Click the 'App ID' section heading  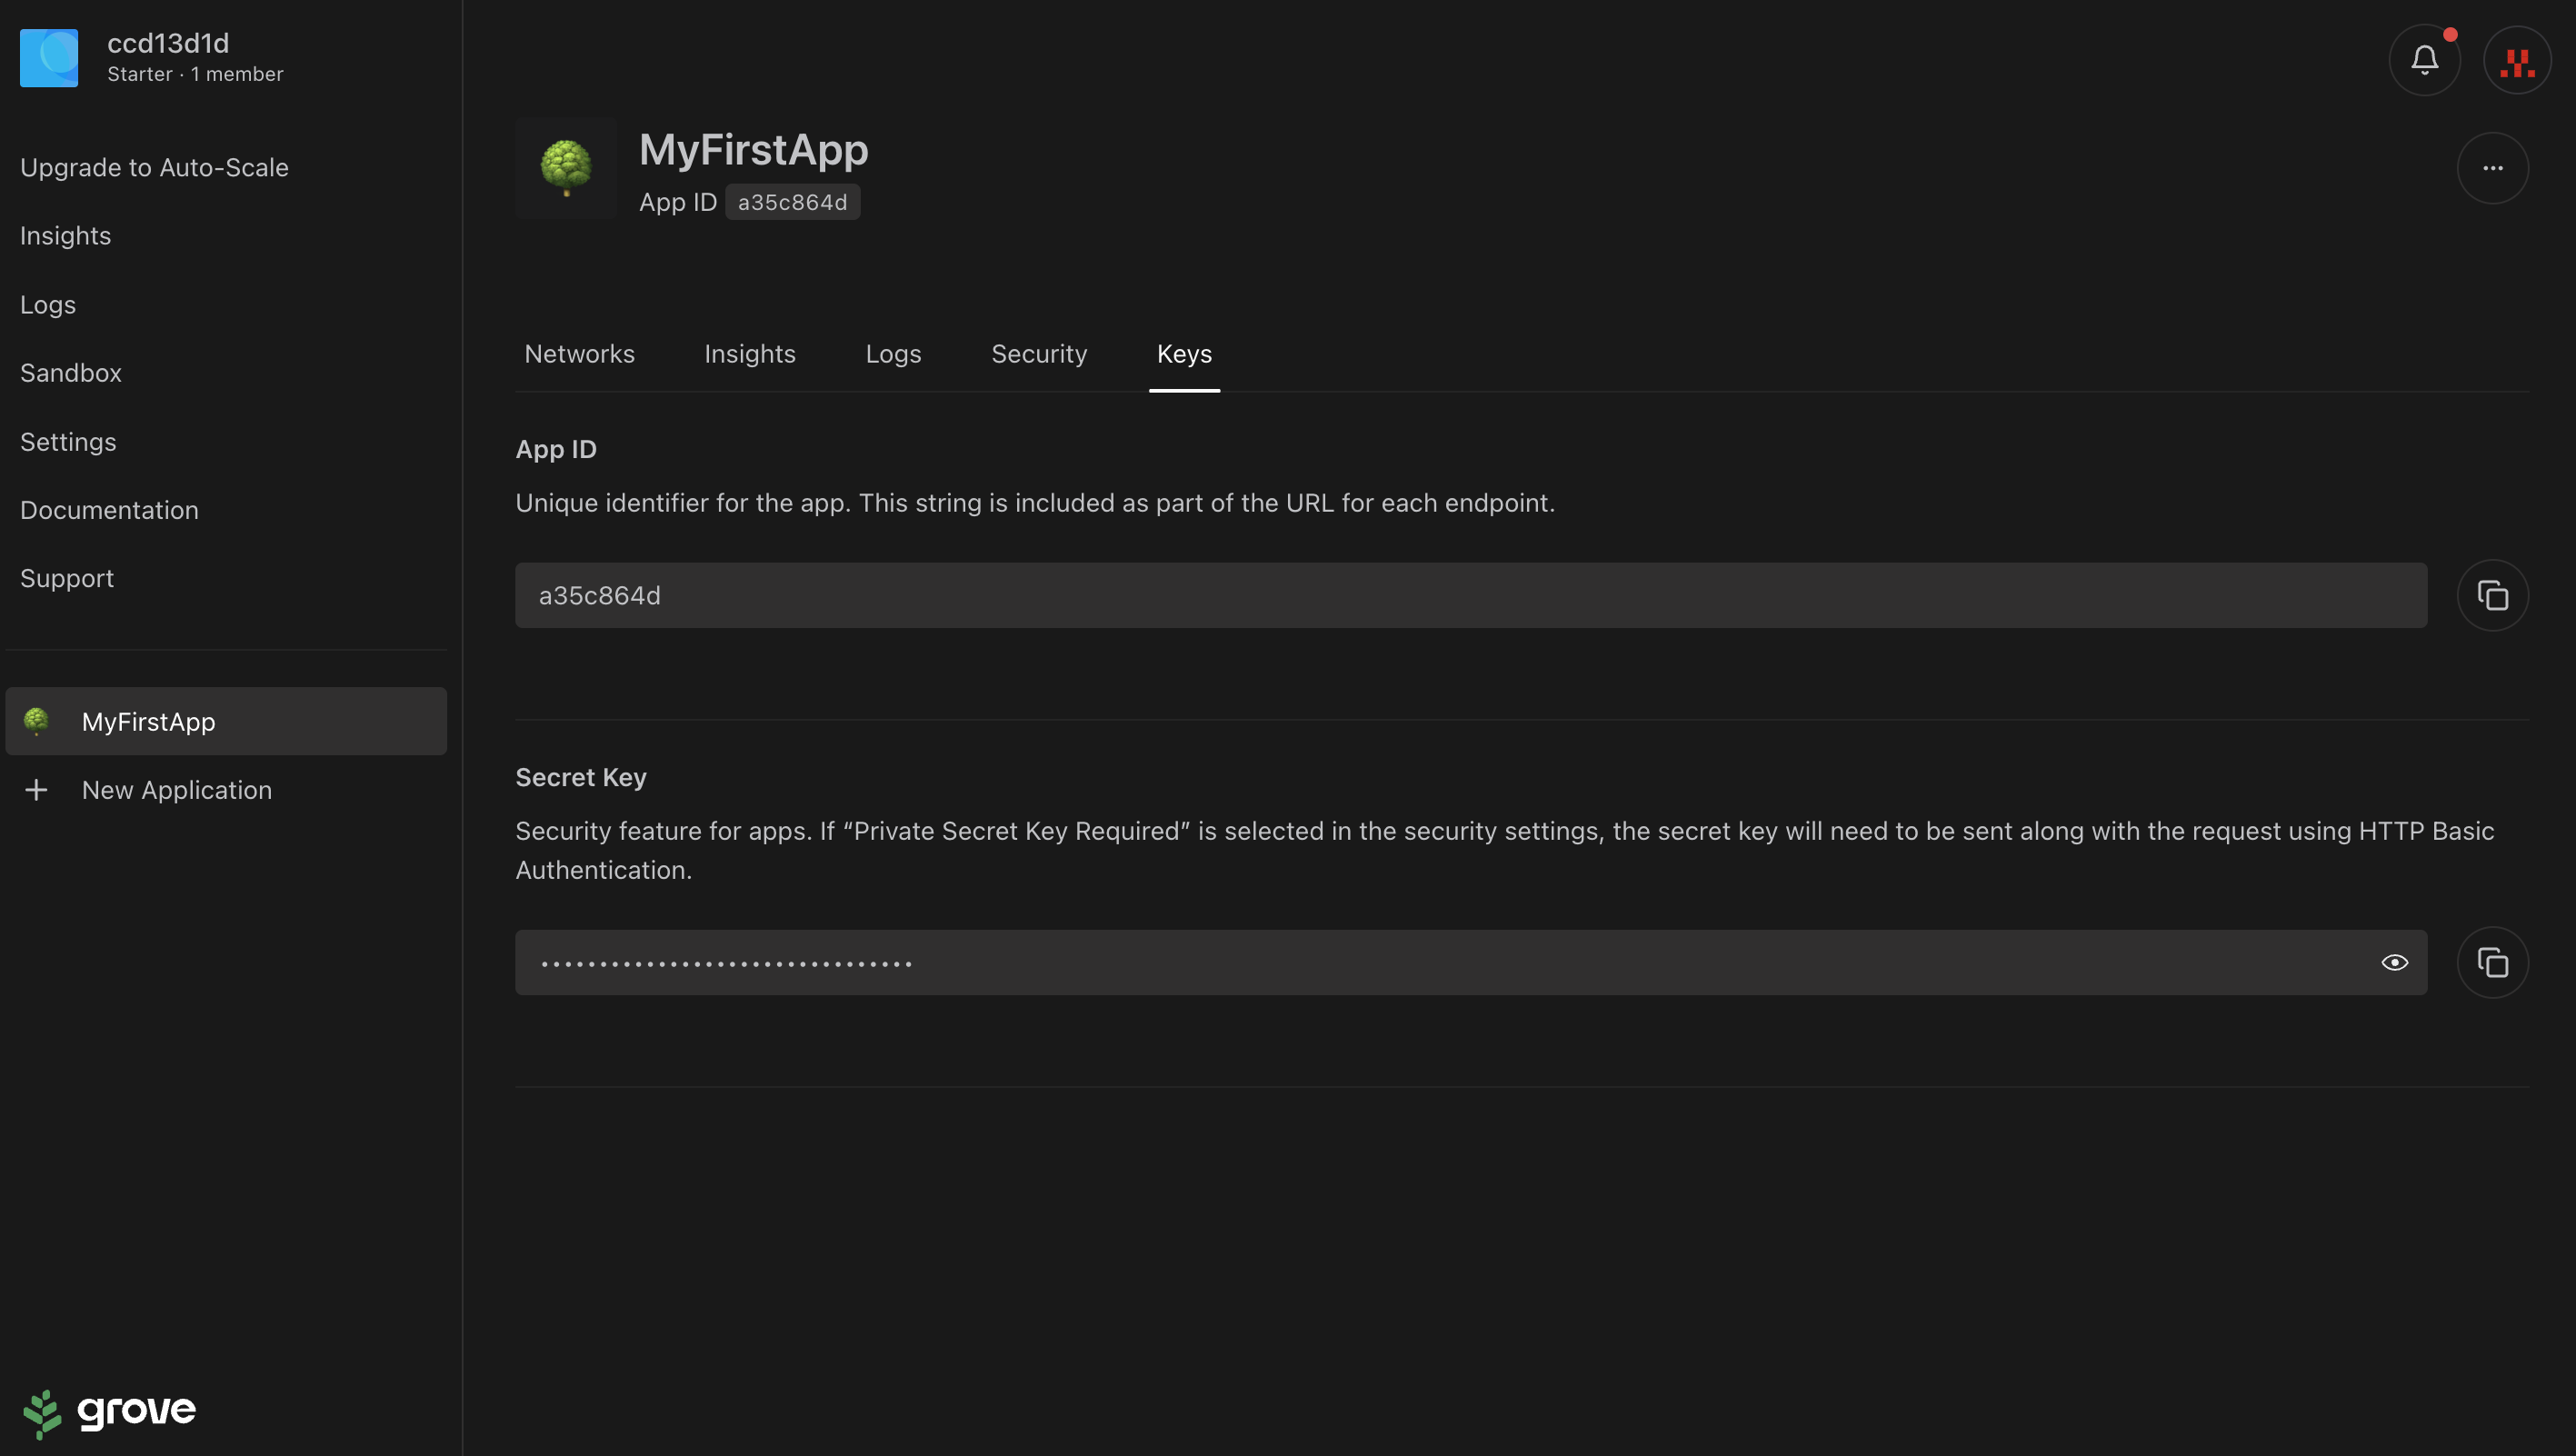coord(556,449)
